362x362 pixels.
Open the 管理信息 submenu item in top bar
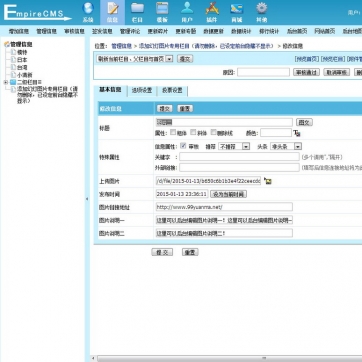pyautogui.click(x=46, y=31)
